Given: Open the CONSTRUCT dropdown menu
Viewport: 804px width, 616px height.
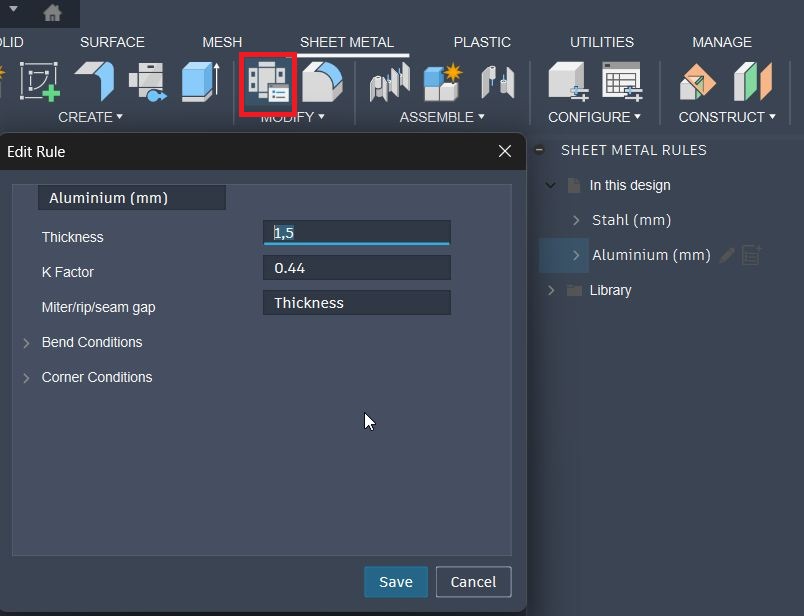Looking at the screenshot, I should [727, 117].
